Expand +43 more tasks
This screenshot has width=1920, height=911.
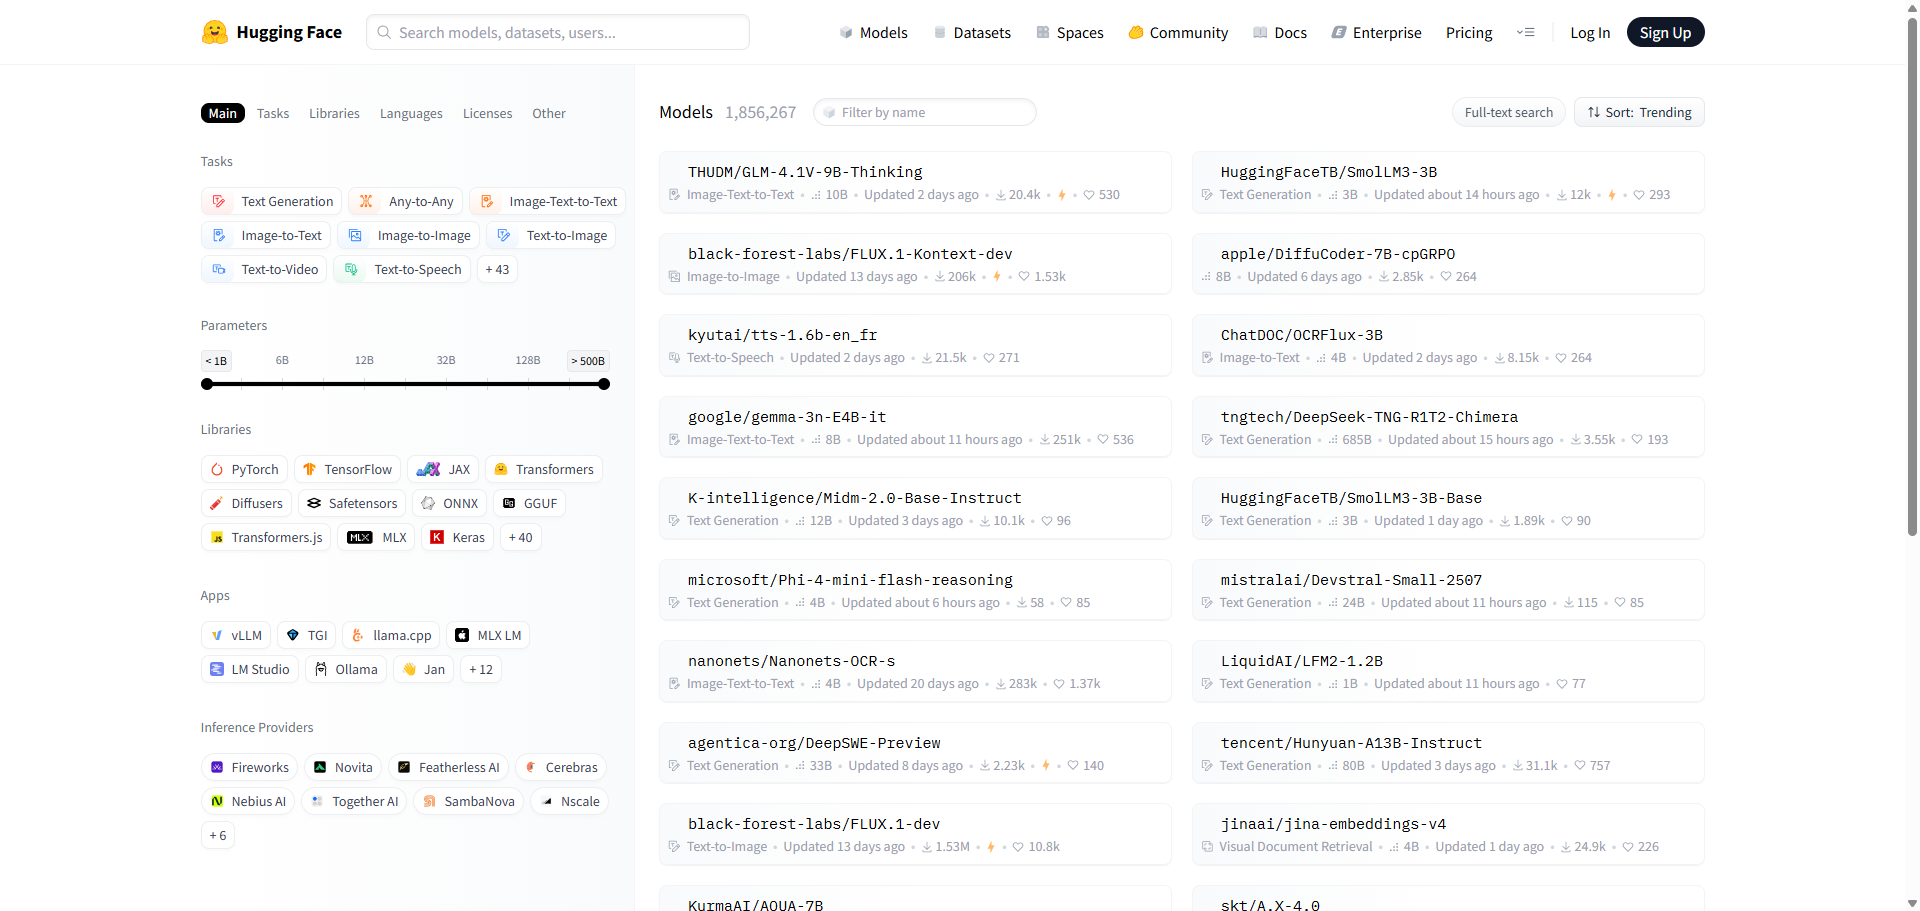click(497, 269)
